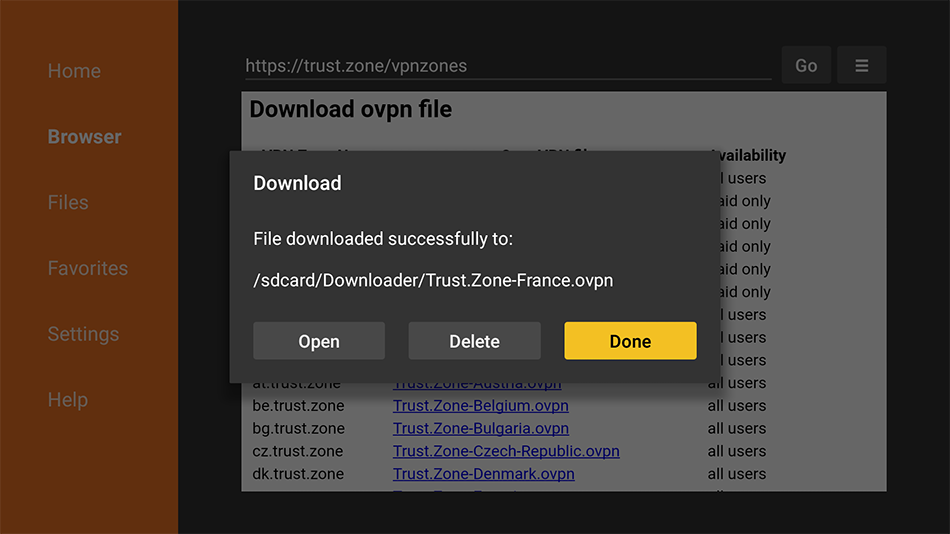Open the Trust.Zone-Belgium.ovpn link

(480, 406)
